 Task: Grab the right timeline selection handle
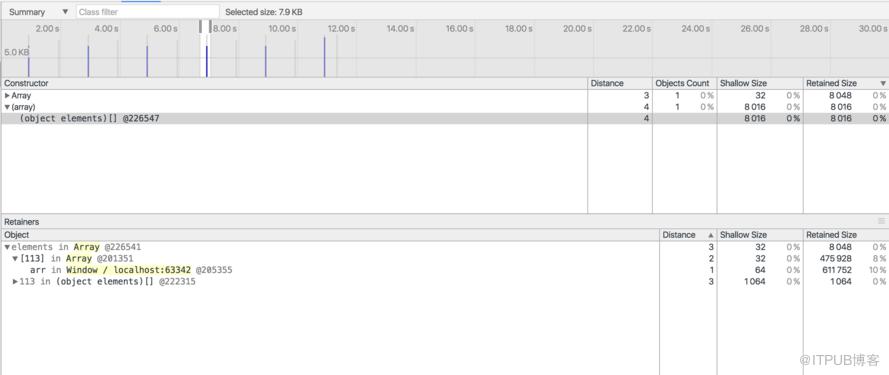pos(210,26)
